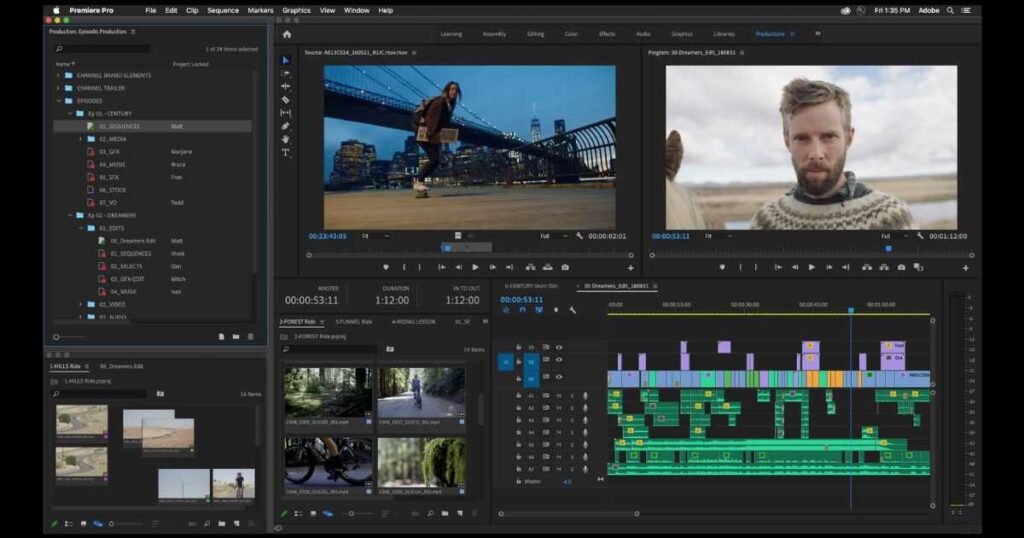
Task: Click Overwrite button in Source monitor
Action: coord(547,267)
